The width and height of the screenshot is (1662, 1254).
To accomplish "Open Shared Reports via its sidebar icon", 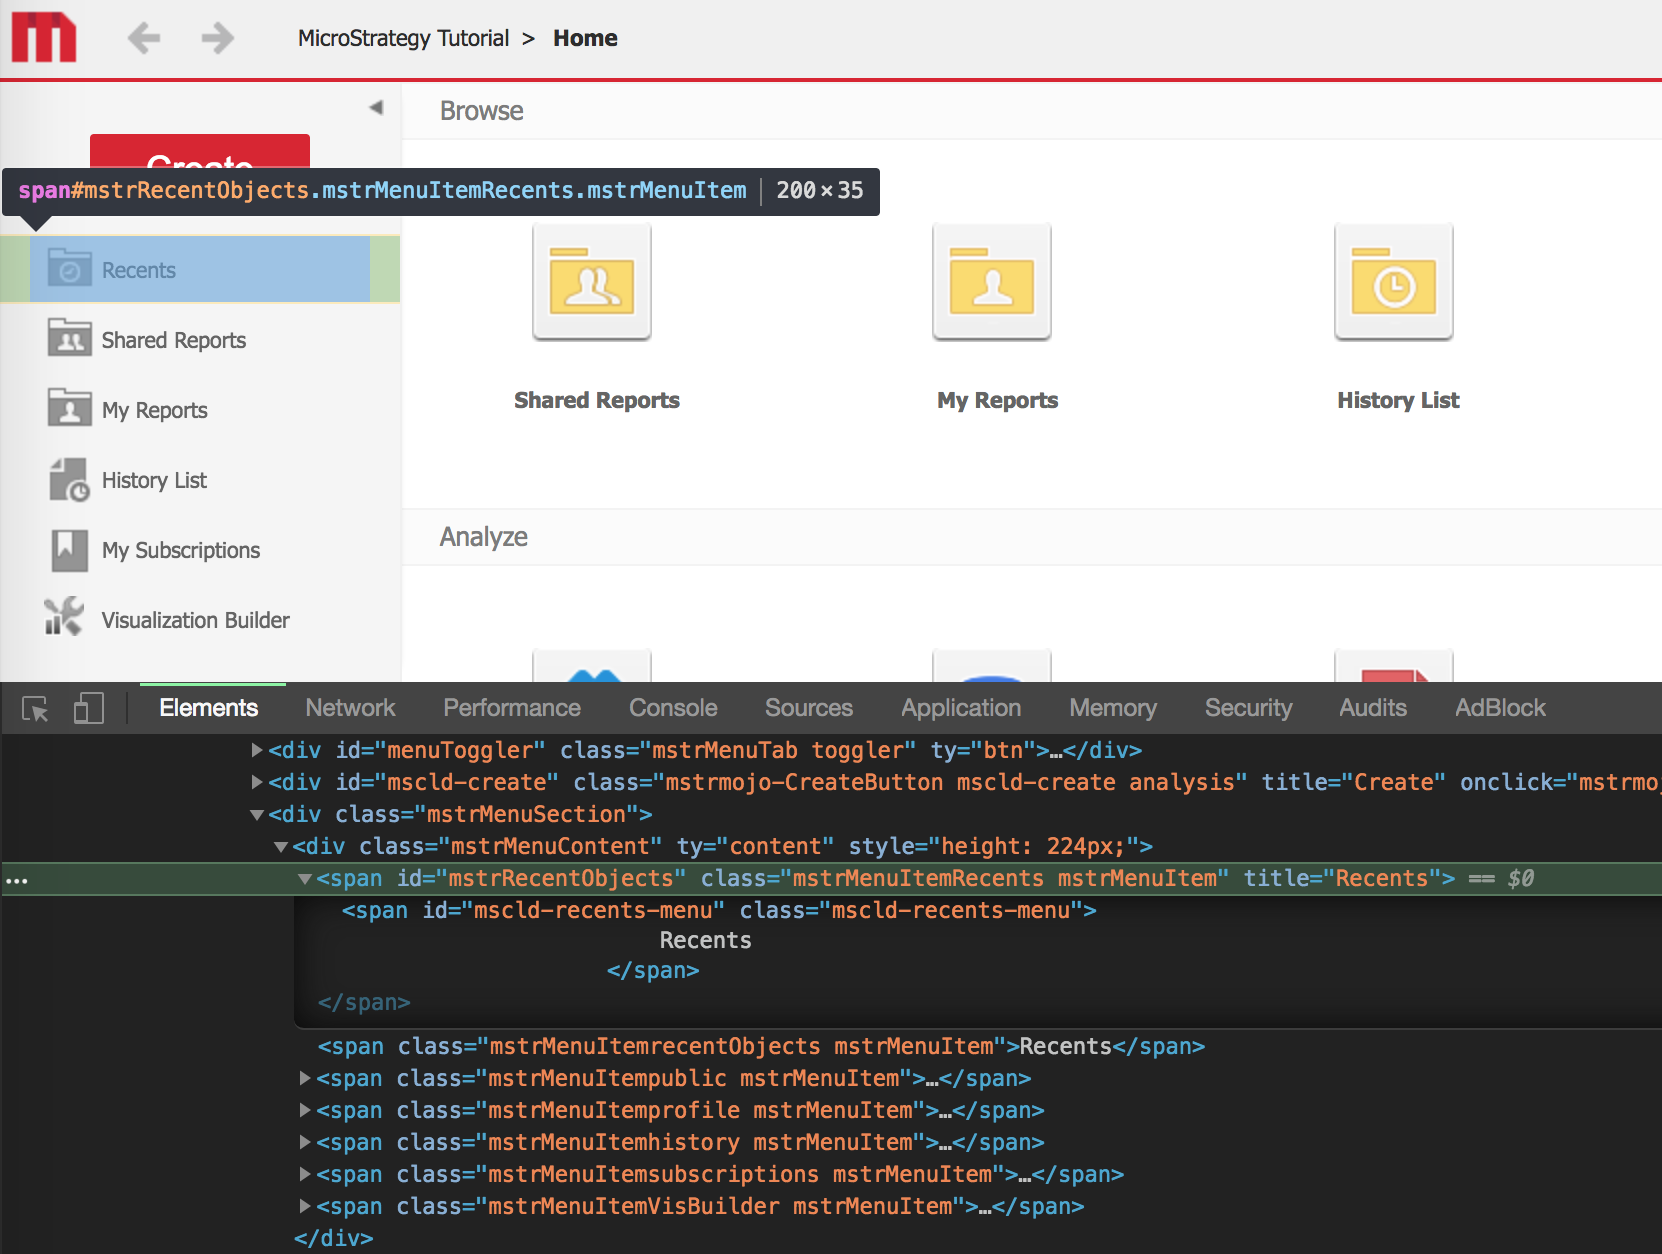I will 67,339.
